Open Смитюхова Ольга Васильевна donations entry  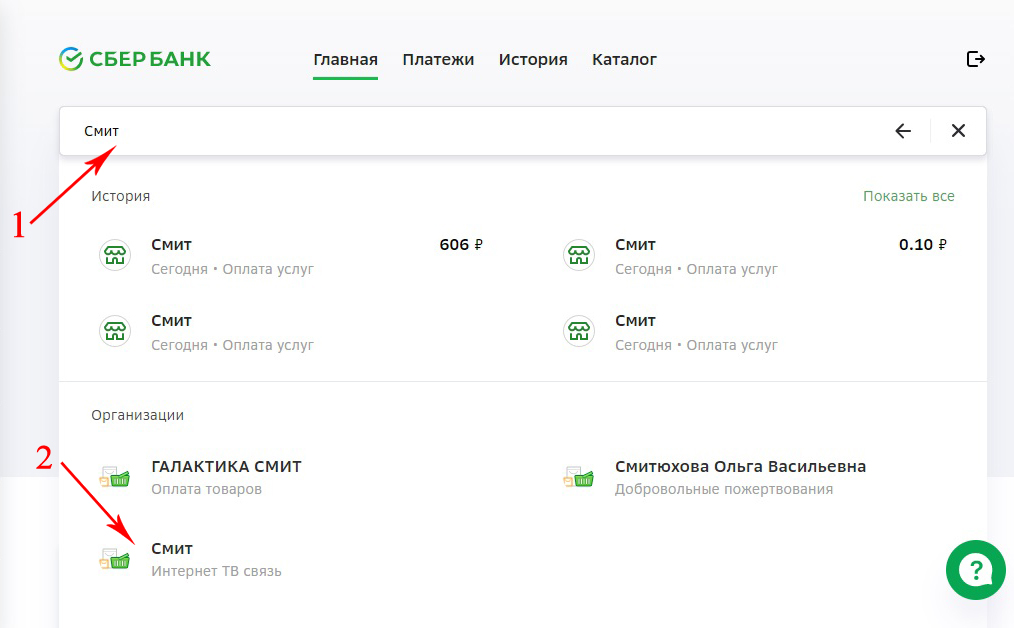(740, 476)
